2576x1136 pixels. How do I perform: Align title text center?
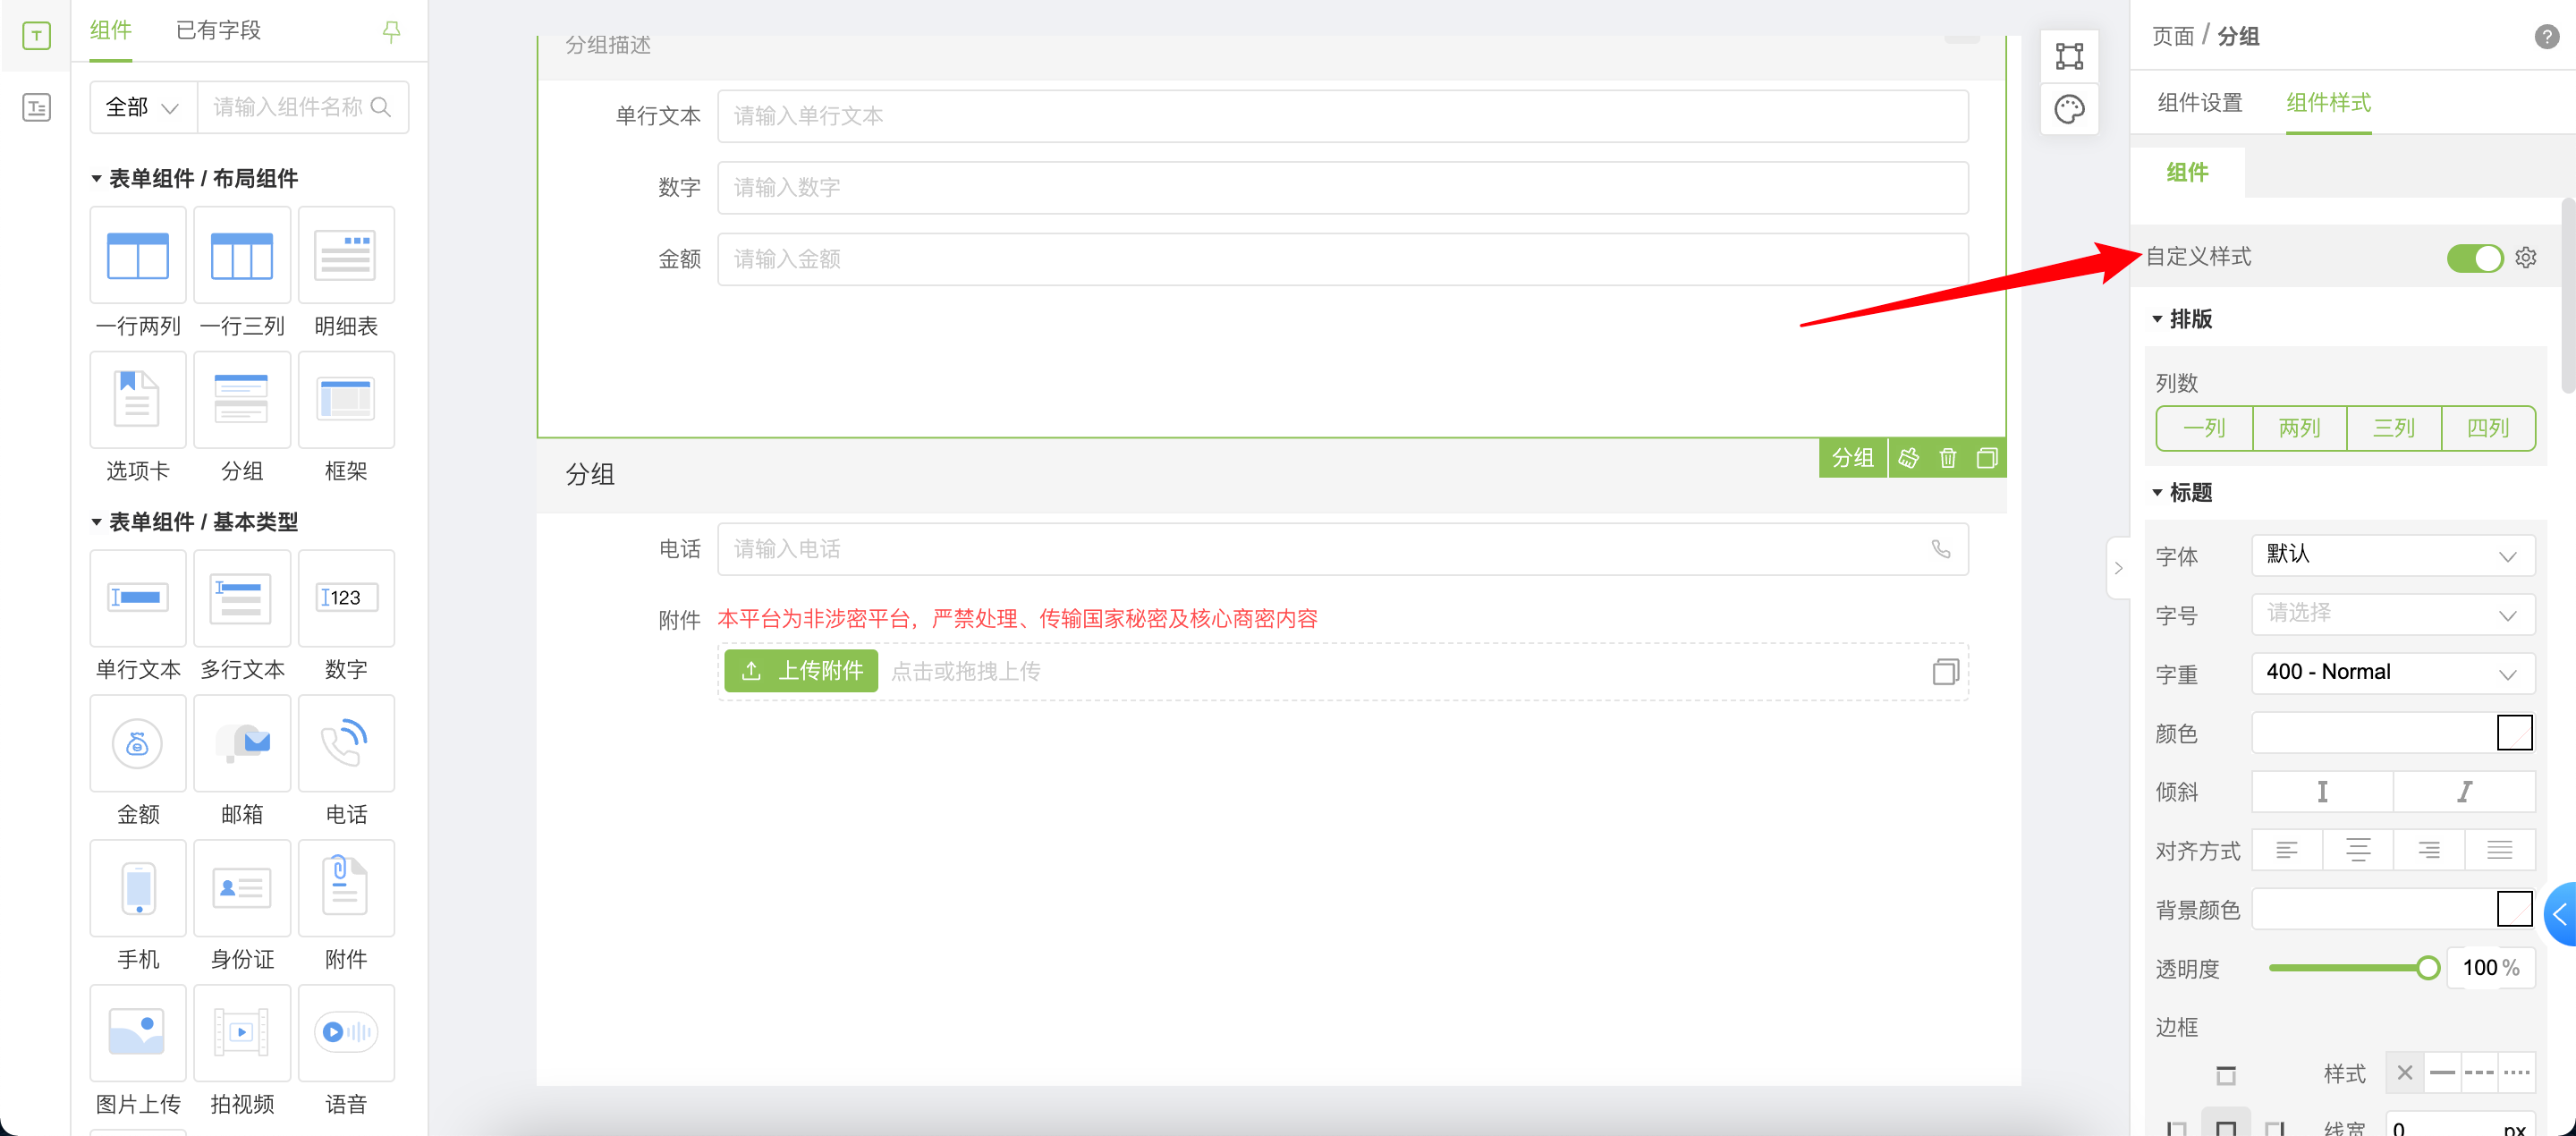click(x=2358, y=850)
